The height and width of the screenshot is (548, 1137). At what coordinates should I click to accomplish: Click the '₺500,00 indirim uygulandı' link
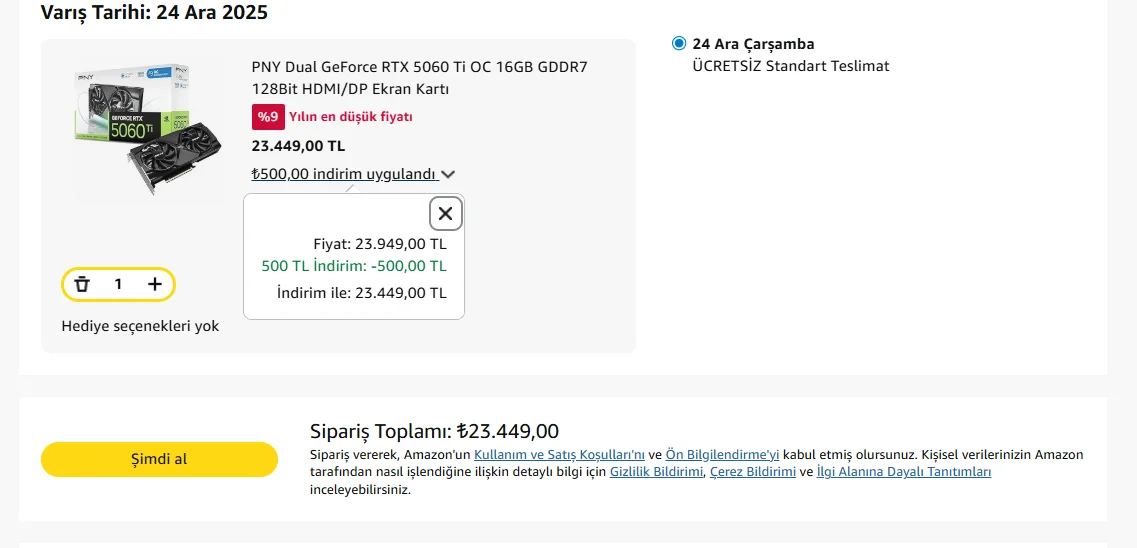pos(344,174)
